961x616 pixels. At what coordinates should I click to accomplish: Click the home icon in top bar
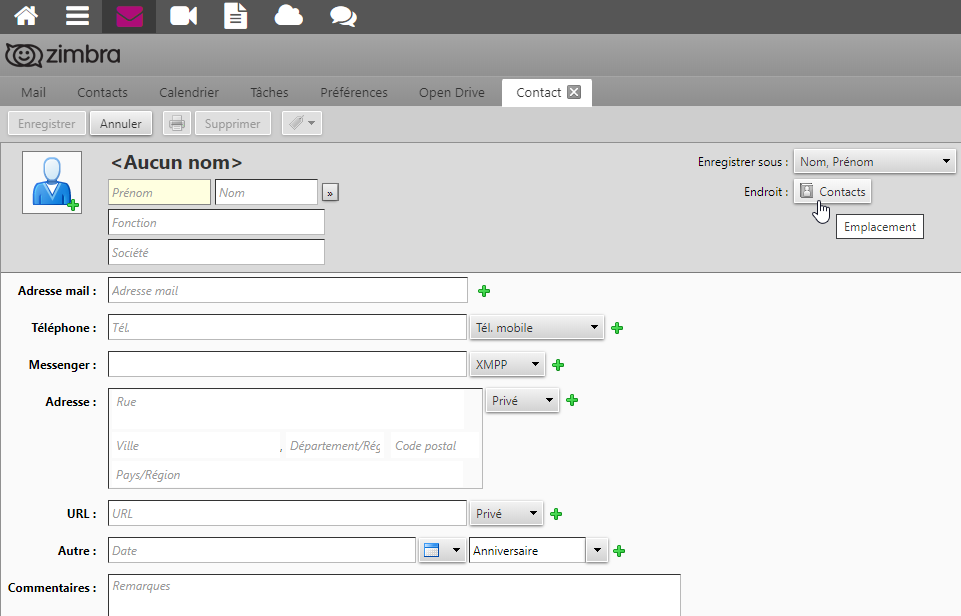pos(26,16)
